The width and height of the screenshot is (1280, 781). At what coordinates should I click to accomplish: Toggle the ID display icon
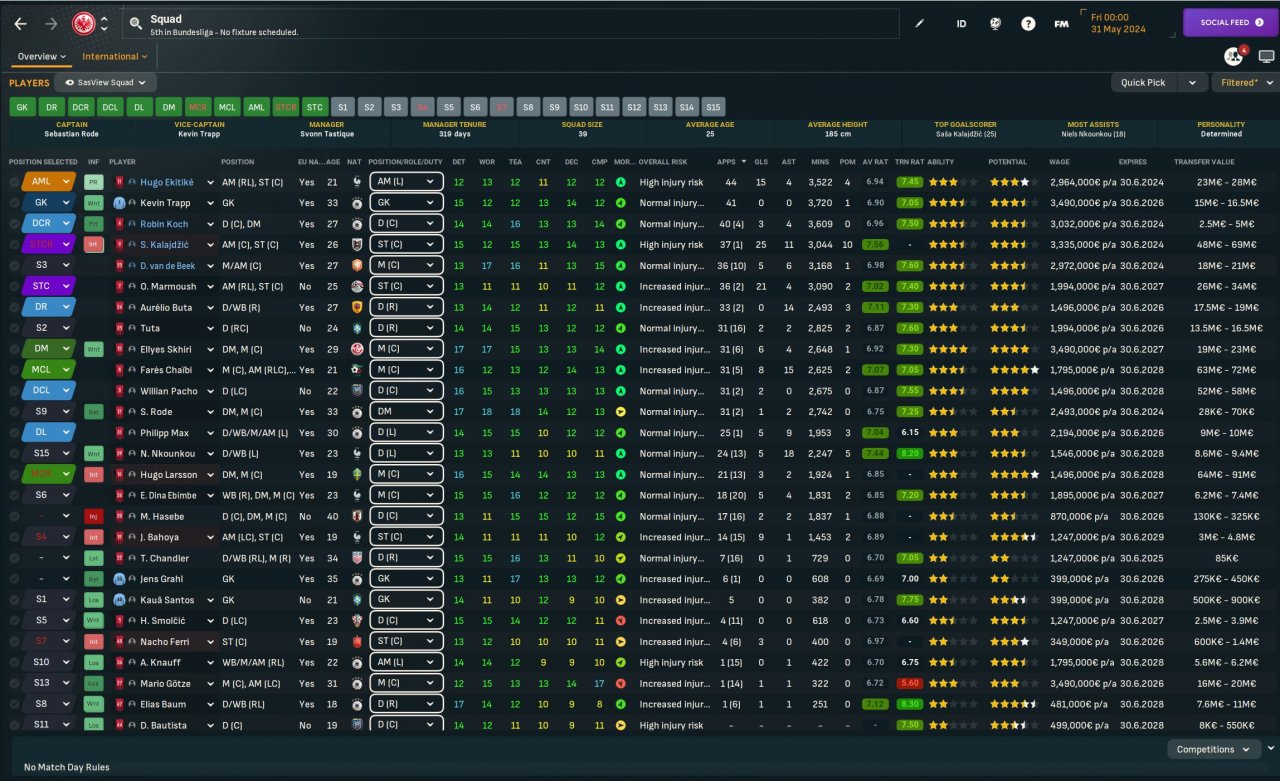click(961, 23)
